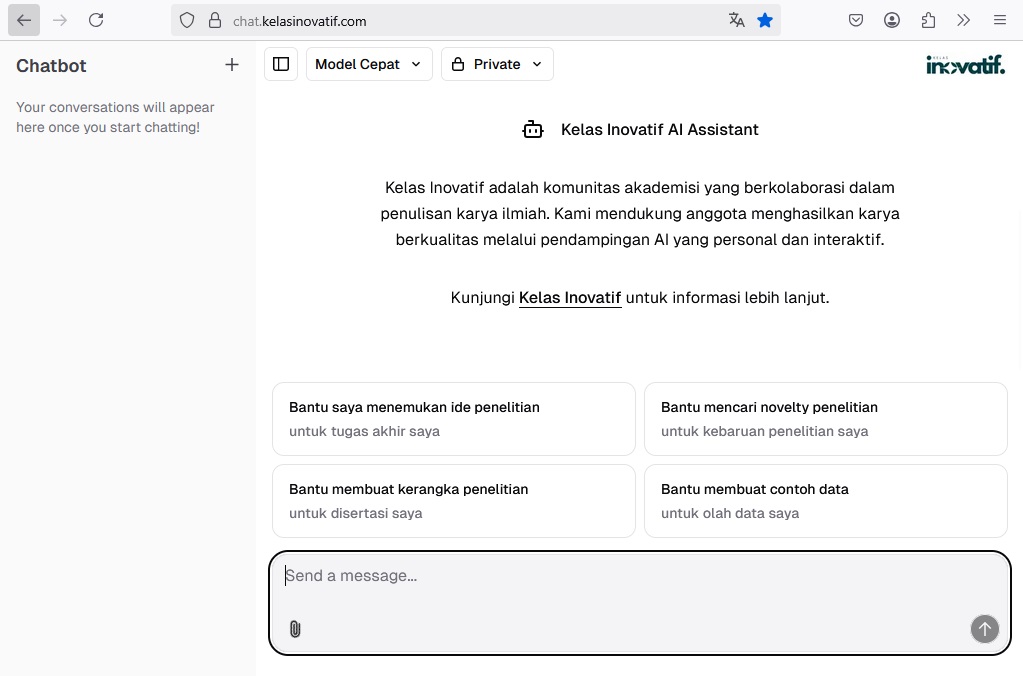
Task: Open the Firefox account profile icon
Action: pyautogui.click(x=892, y=20)
